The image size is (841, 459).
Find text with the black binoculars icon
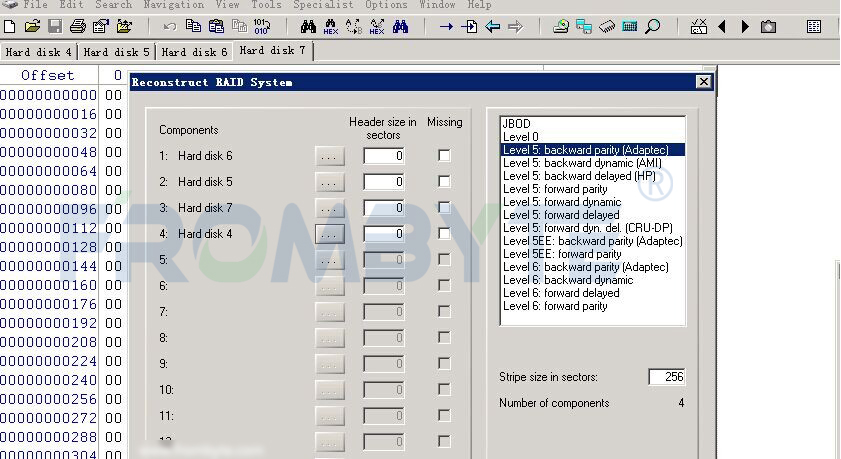[308, 26]
